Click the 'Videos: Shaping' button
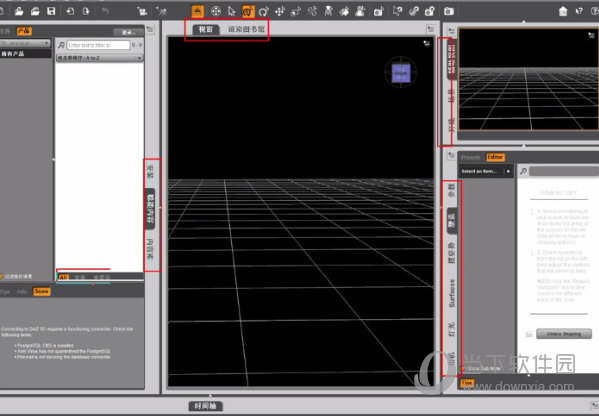Viewport: 599px width, 416px height. [x=564, y=333]
